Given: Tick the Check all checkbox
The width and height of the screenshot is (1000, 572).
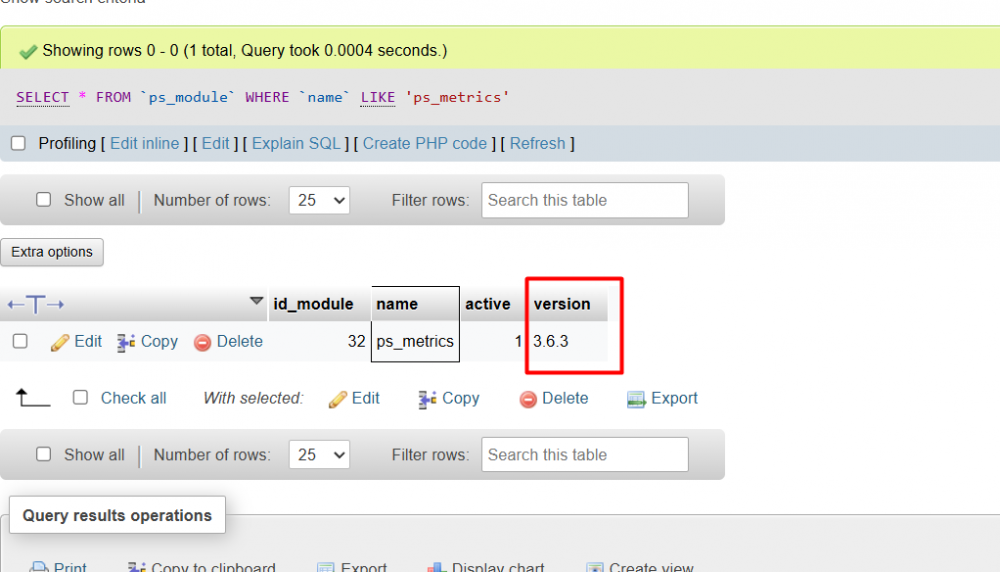Looking at the screenshot, I should click(80, 397).
